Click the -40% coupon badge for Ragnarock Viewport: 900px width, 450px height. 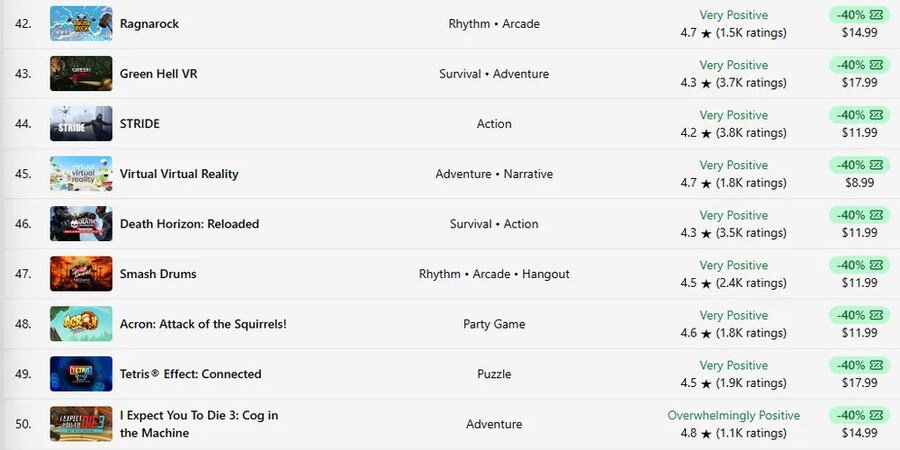click(x=859, y=15)
